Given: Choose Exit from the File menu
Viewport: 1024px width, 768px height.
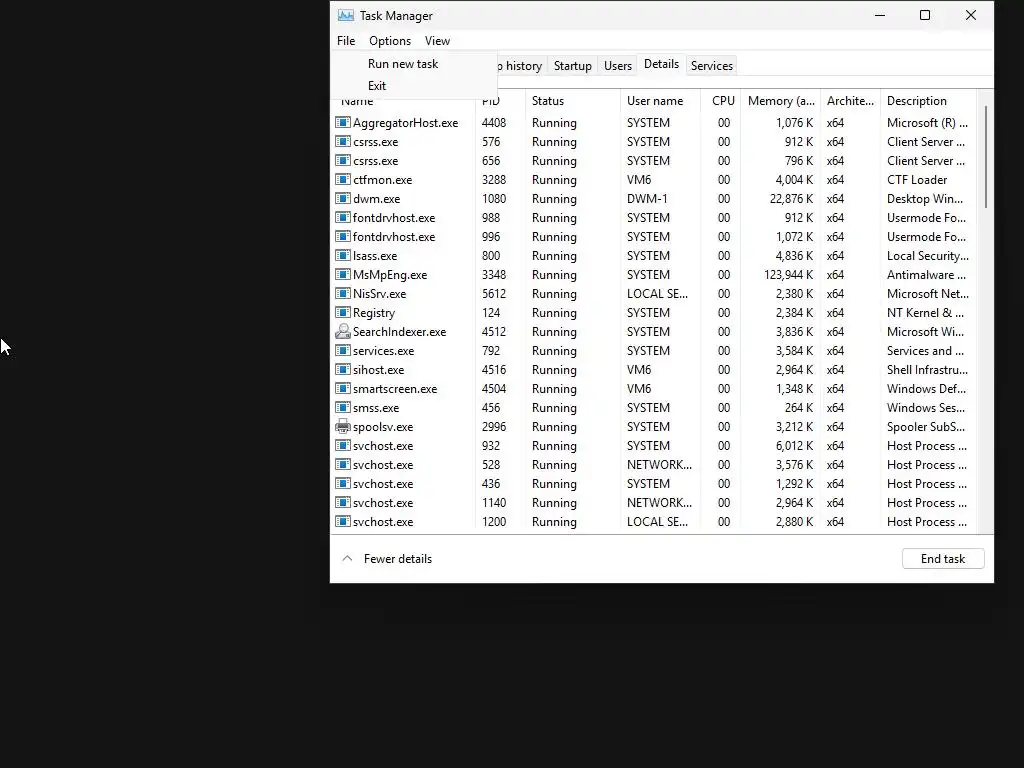Looking at the screenshot, I should pyautogui.click(x=377, y=86).
